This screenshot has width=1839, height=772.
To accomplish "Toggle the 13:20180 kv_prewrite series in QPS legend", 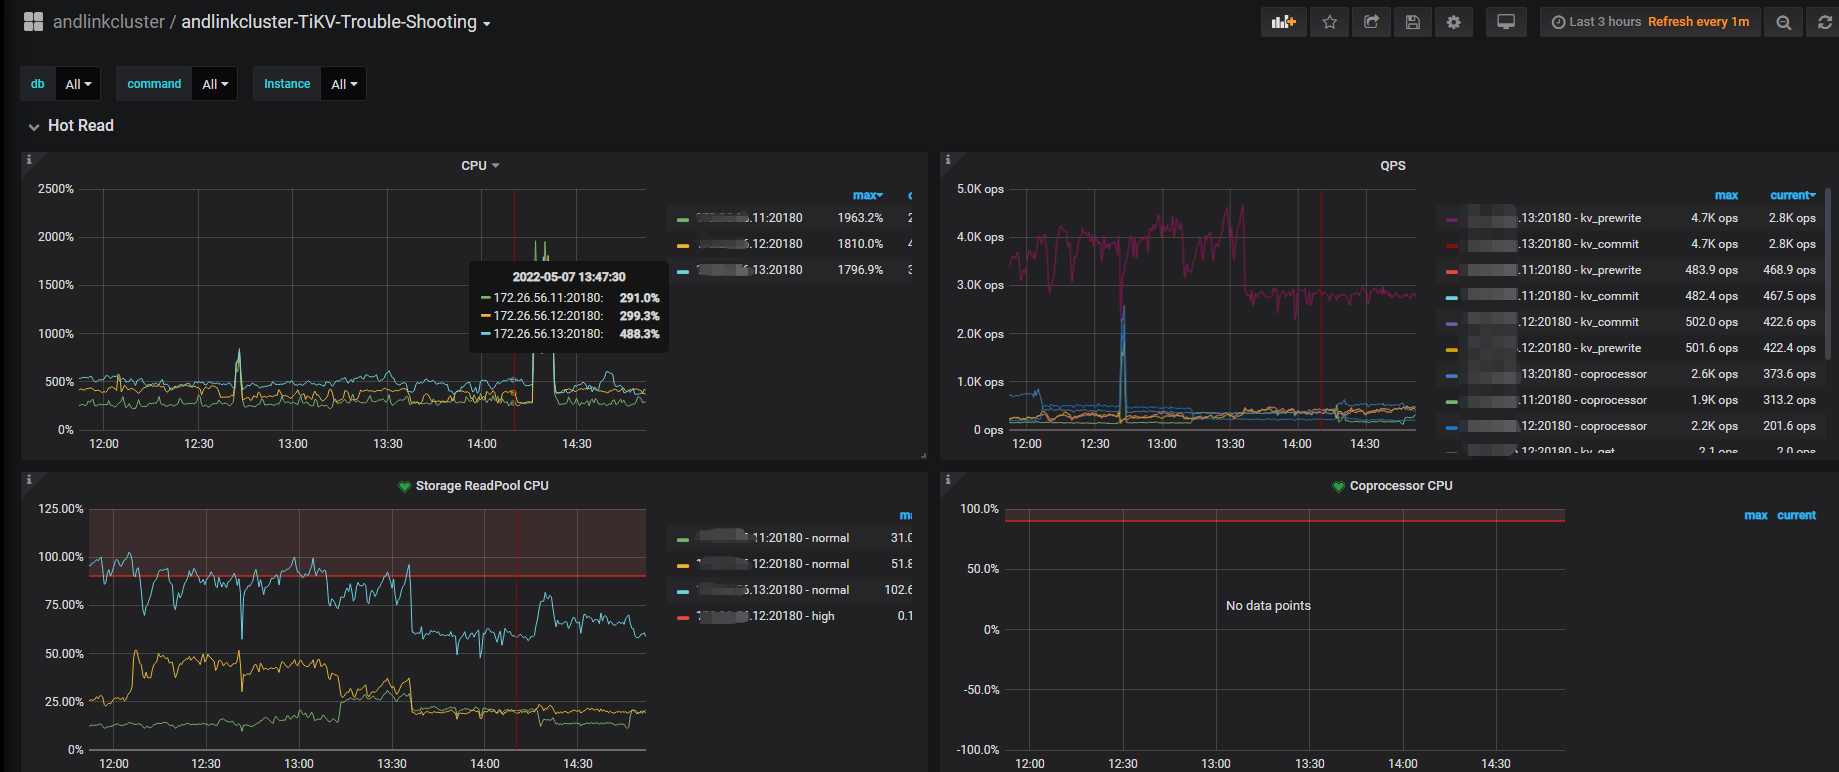I will click(1580, 218).
